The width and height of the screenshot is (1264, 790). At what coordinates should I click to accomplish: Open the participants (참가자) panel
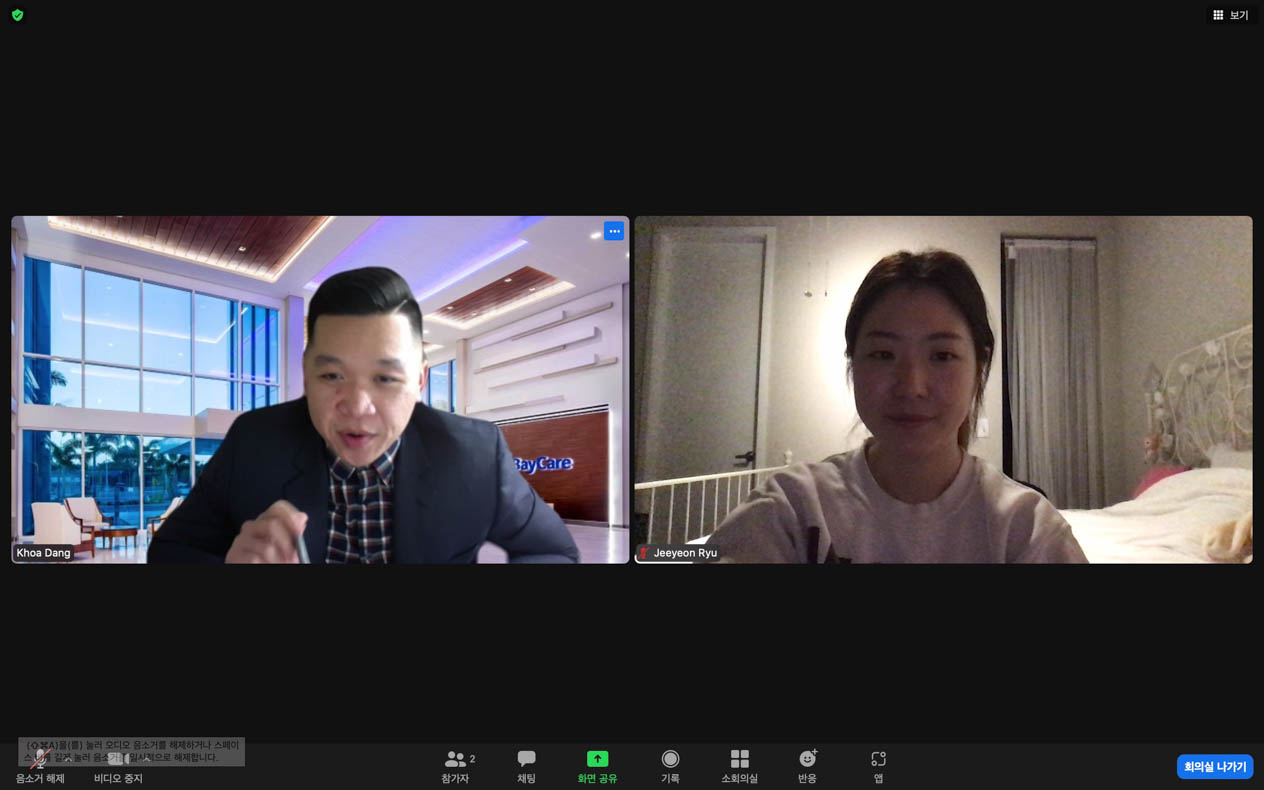coord(456,766)
